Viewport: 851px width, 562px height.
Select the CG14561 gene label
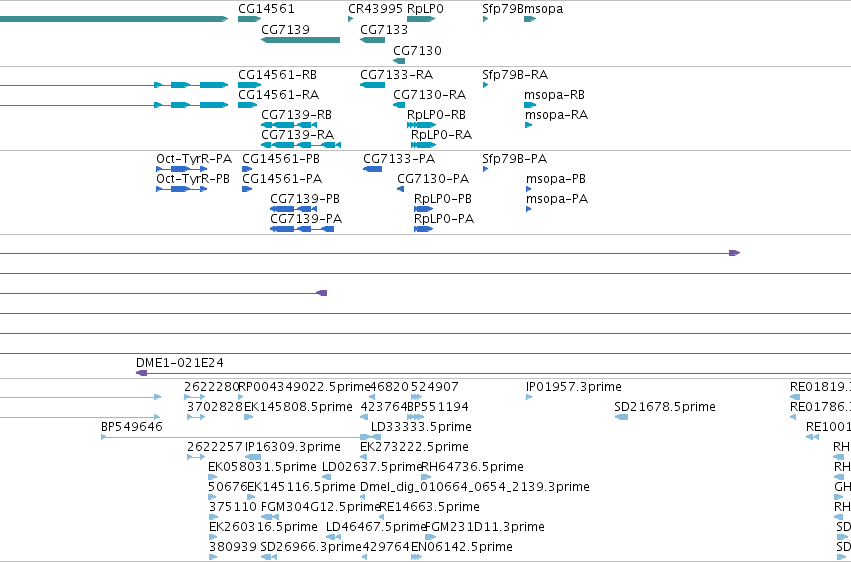266,9
